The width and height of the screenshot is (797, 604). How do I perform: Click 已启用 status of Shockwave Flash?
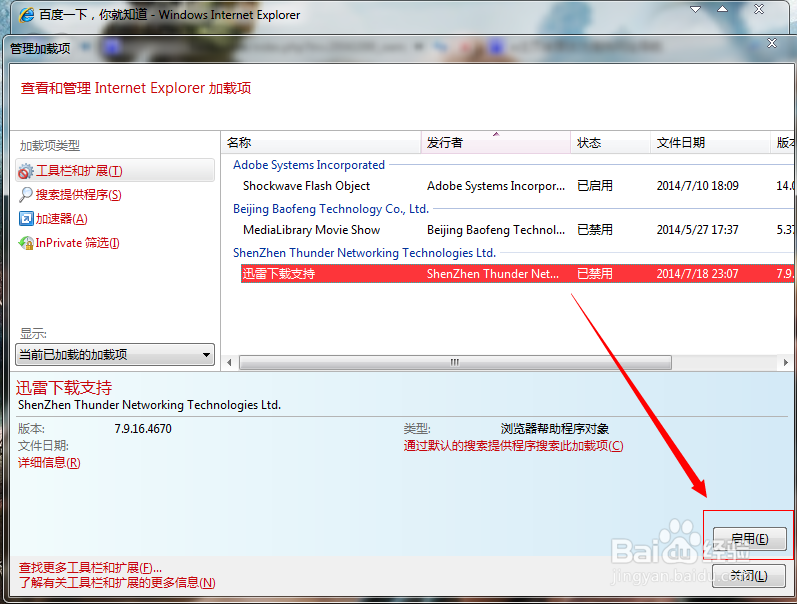pyautogui.click(x=595, y=186)
